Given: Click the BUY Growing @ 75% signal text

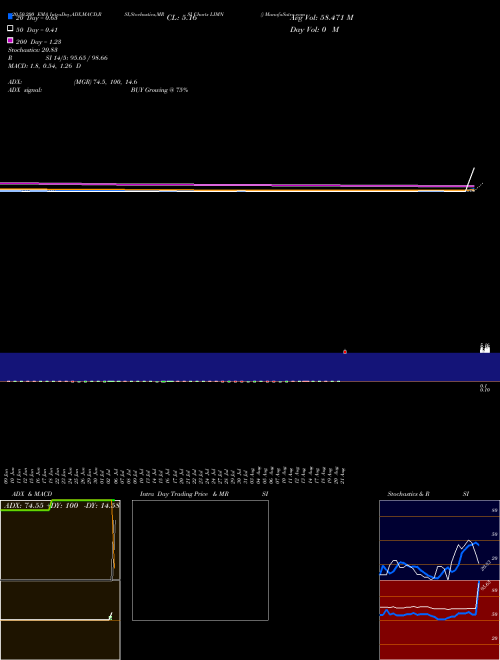Looking at the screenshot, I should click(159, 90).
